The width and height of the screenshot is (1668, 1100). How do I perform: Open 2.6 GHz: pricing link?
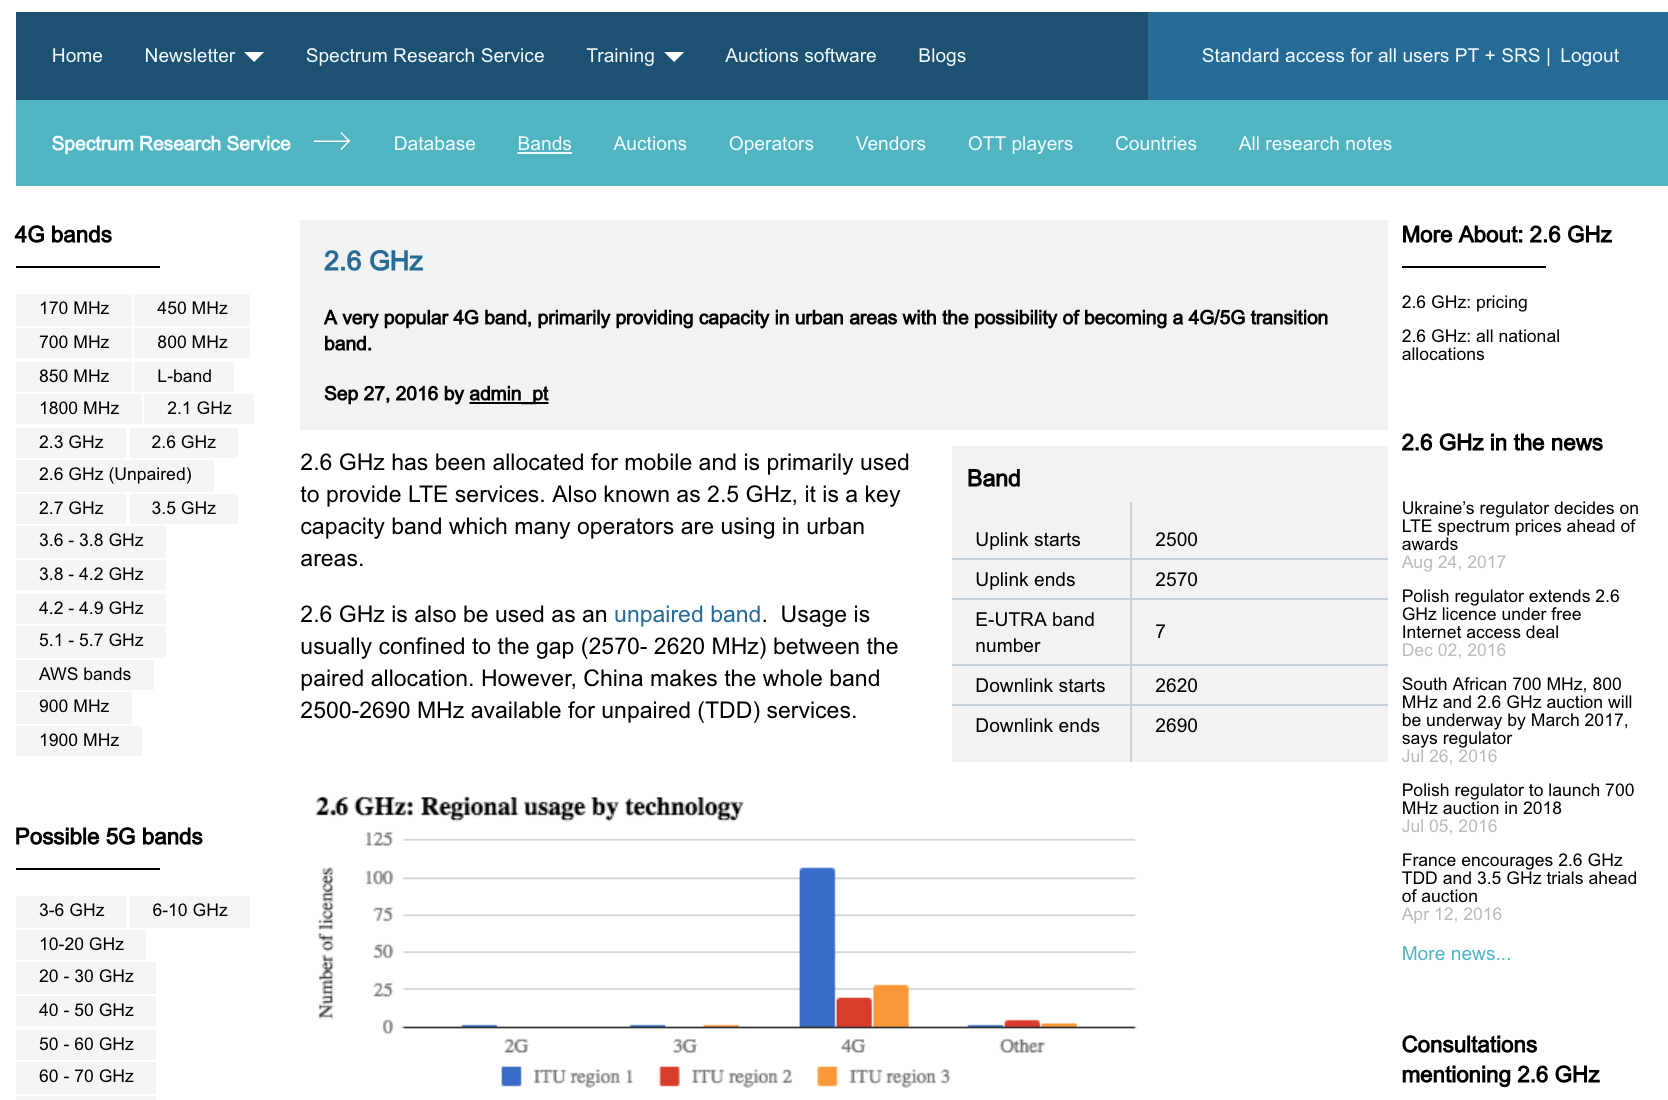(x=1464, y=302)
